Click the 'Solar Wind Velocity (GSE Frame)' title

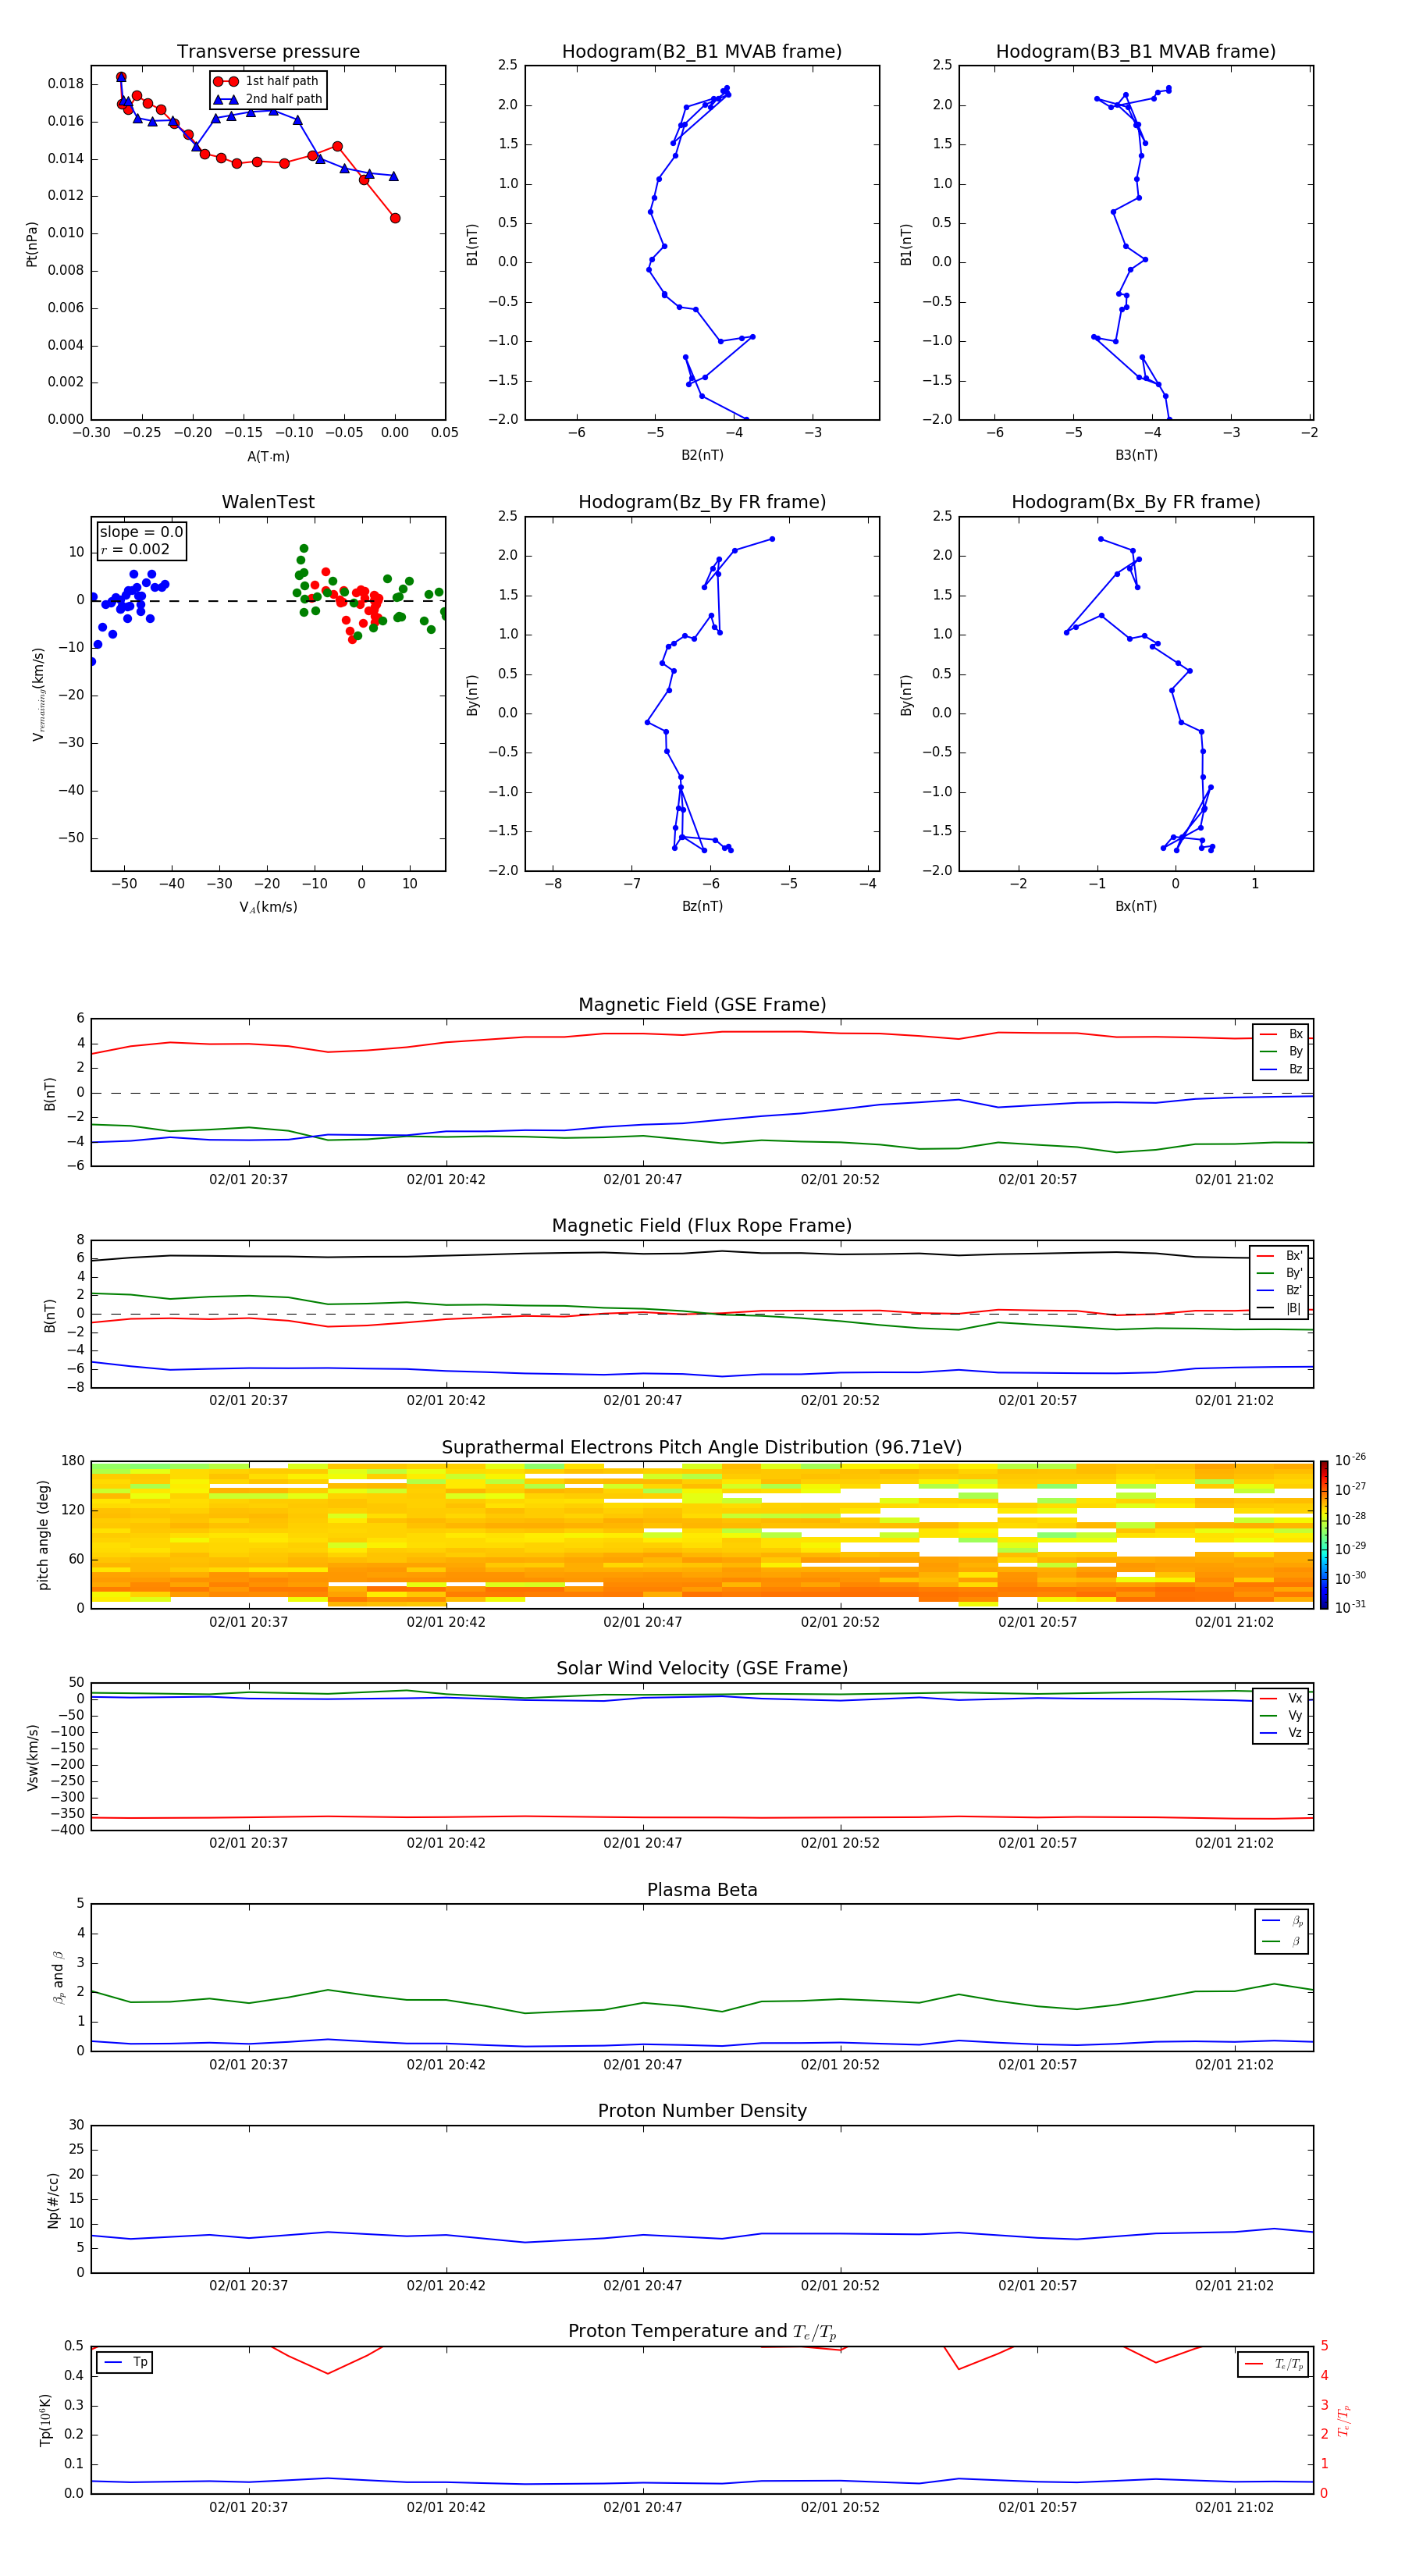[702, 1668]
